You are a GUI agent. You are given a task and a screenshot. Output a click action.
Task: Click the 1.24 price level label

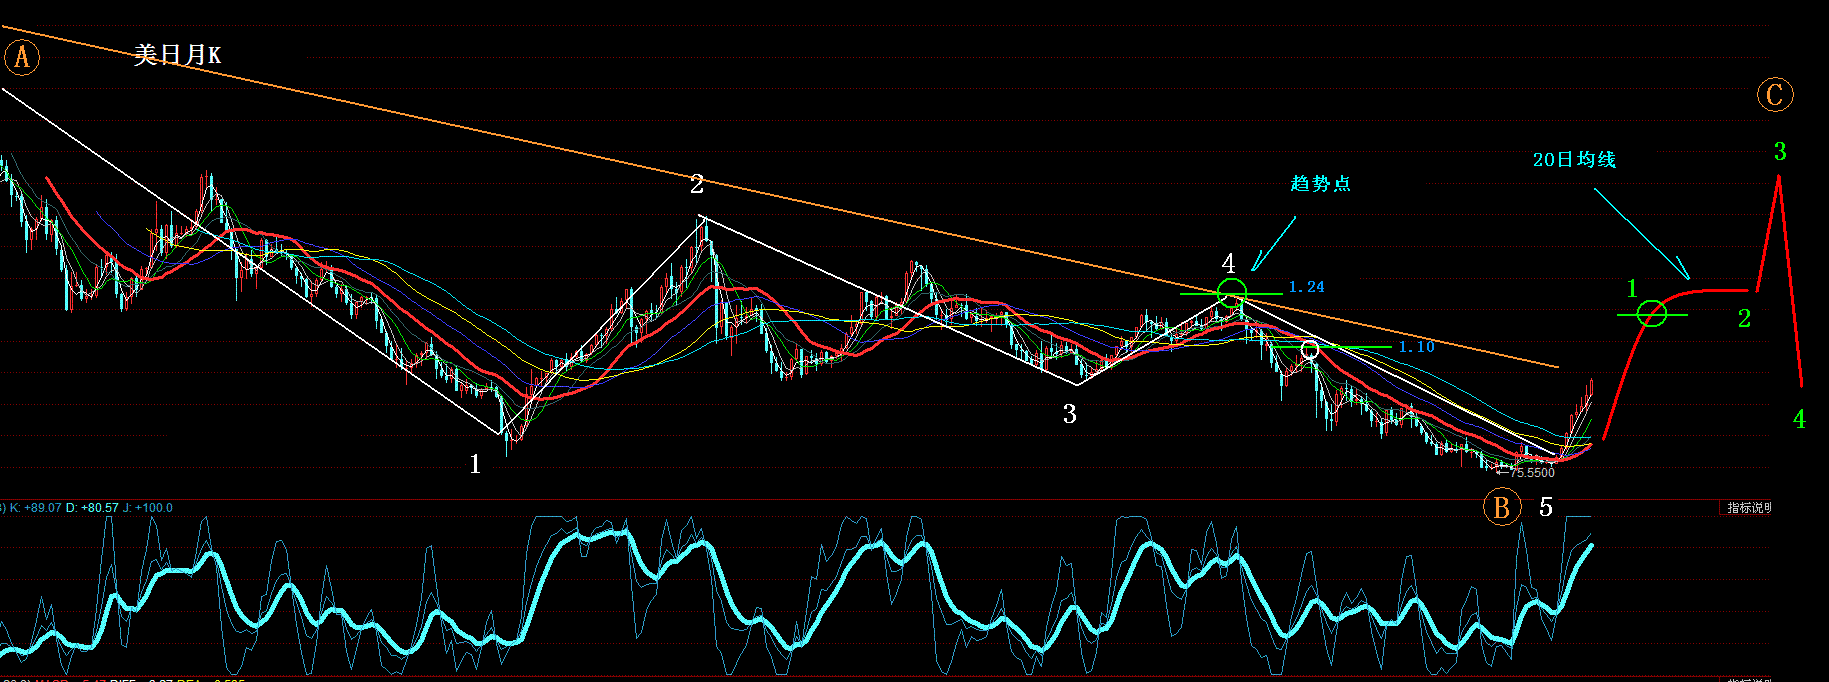pos(1306,287)
